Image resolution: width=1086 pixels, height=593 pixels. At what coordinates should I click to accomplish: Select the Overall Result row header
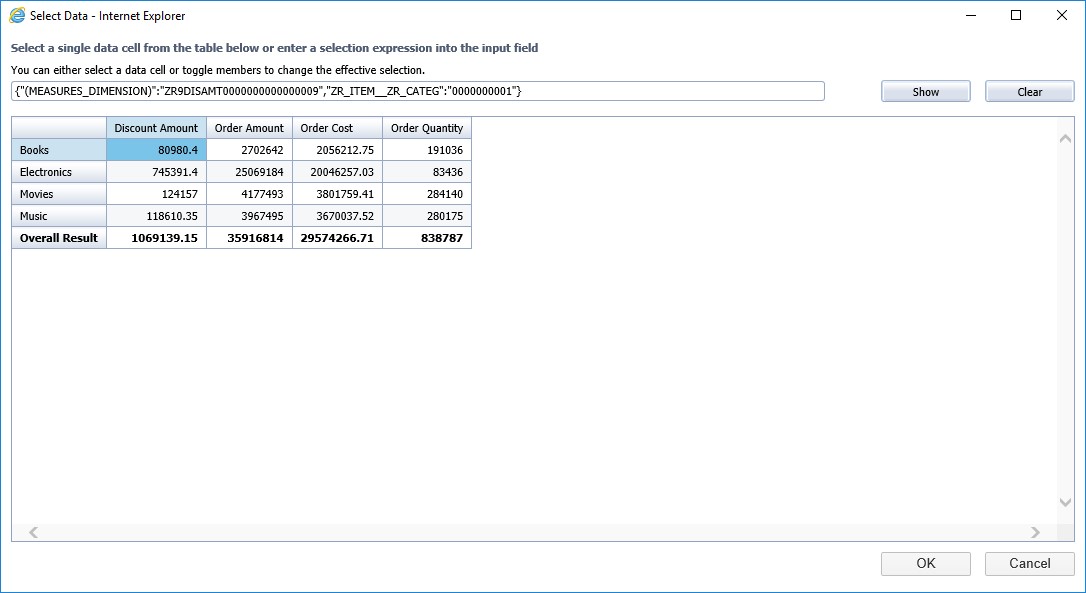(59, 238)
